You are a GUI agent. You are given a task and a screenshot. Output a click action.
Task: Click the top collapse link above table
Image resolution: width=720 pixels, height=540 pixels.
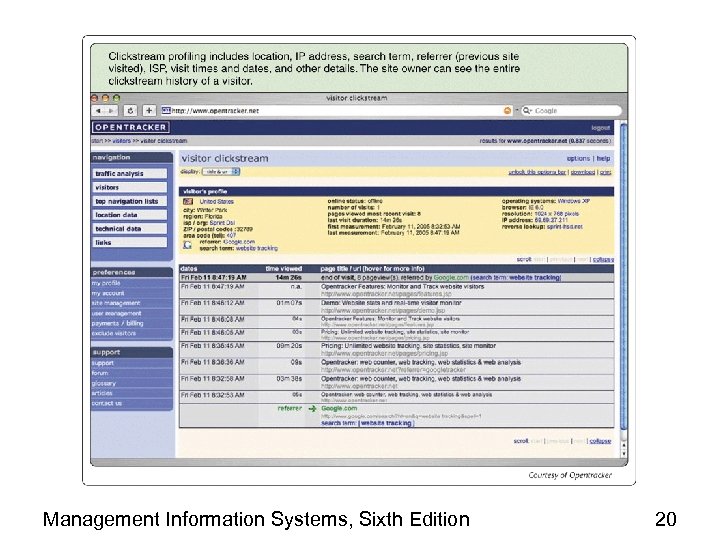pos(603,259)
